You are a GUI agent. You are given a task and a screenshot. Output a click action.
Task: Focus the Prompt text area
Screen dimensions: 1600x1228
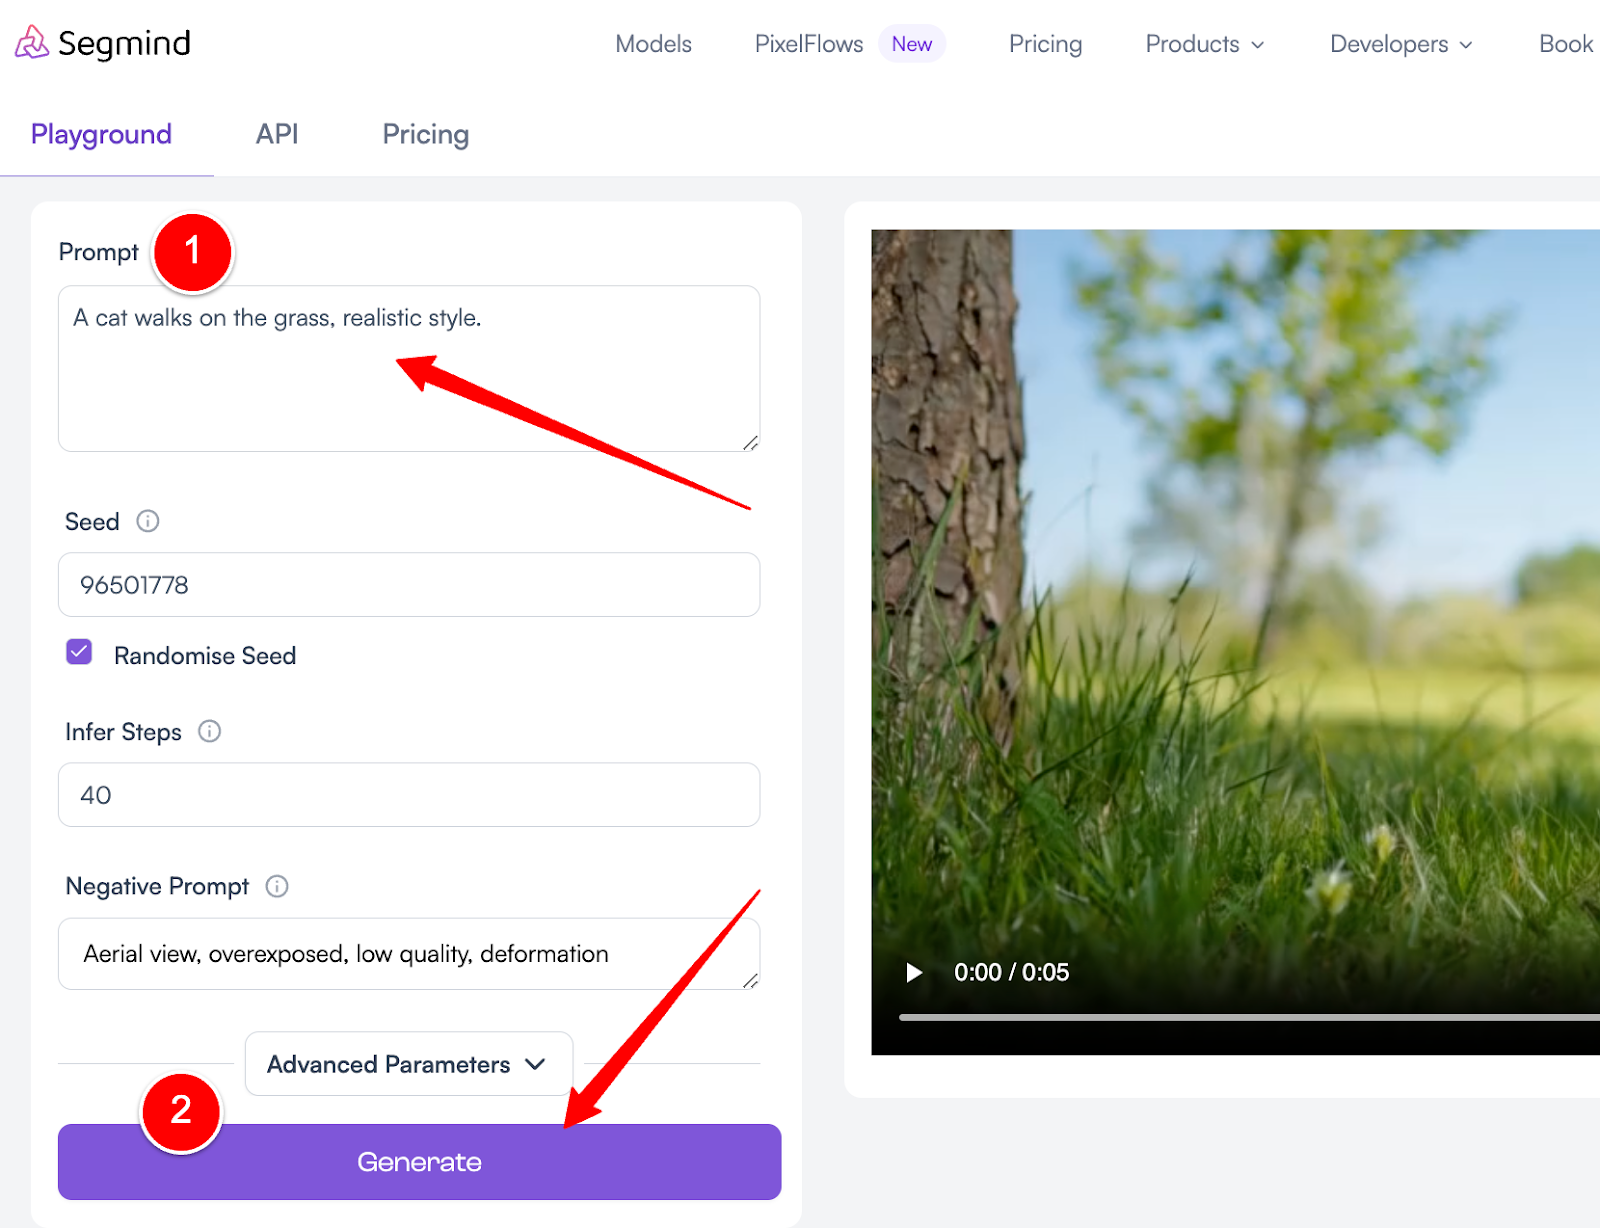[x=409, y=368]
